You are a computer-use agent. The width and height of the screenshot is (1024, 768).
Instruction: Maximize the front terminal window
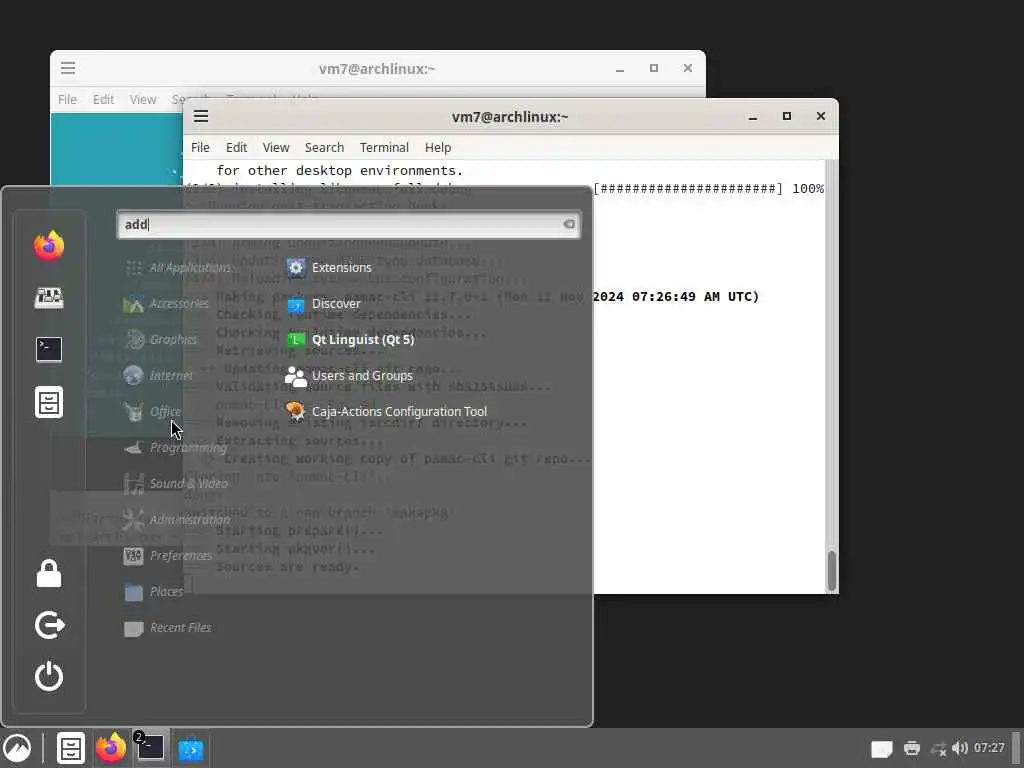(787, 116)
